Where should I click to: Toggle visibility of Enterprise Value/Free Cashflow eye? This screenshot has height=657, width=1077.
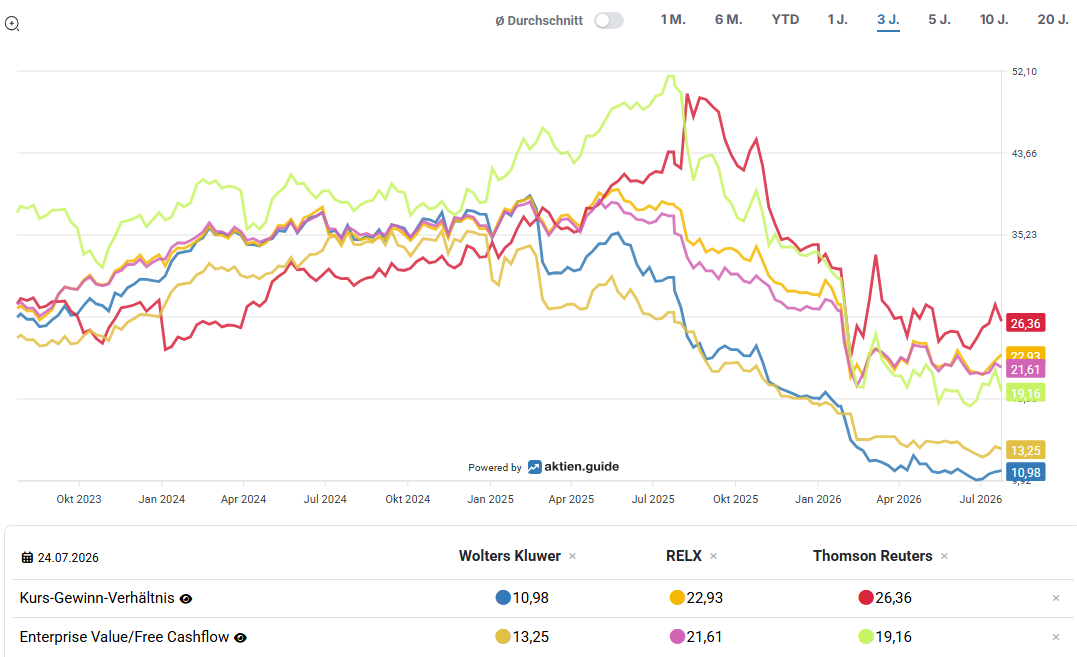(240, 638)
